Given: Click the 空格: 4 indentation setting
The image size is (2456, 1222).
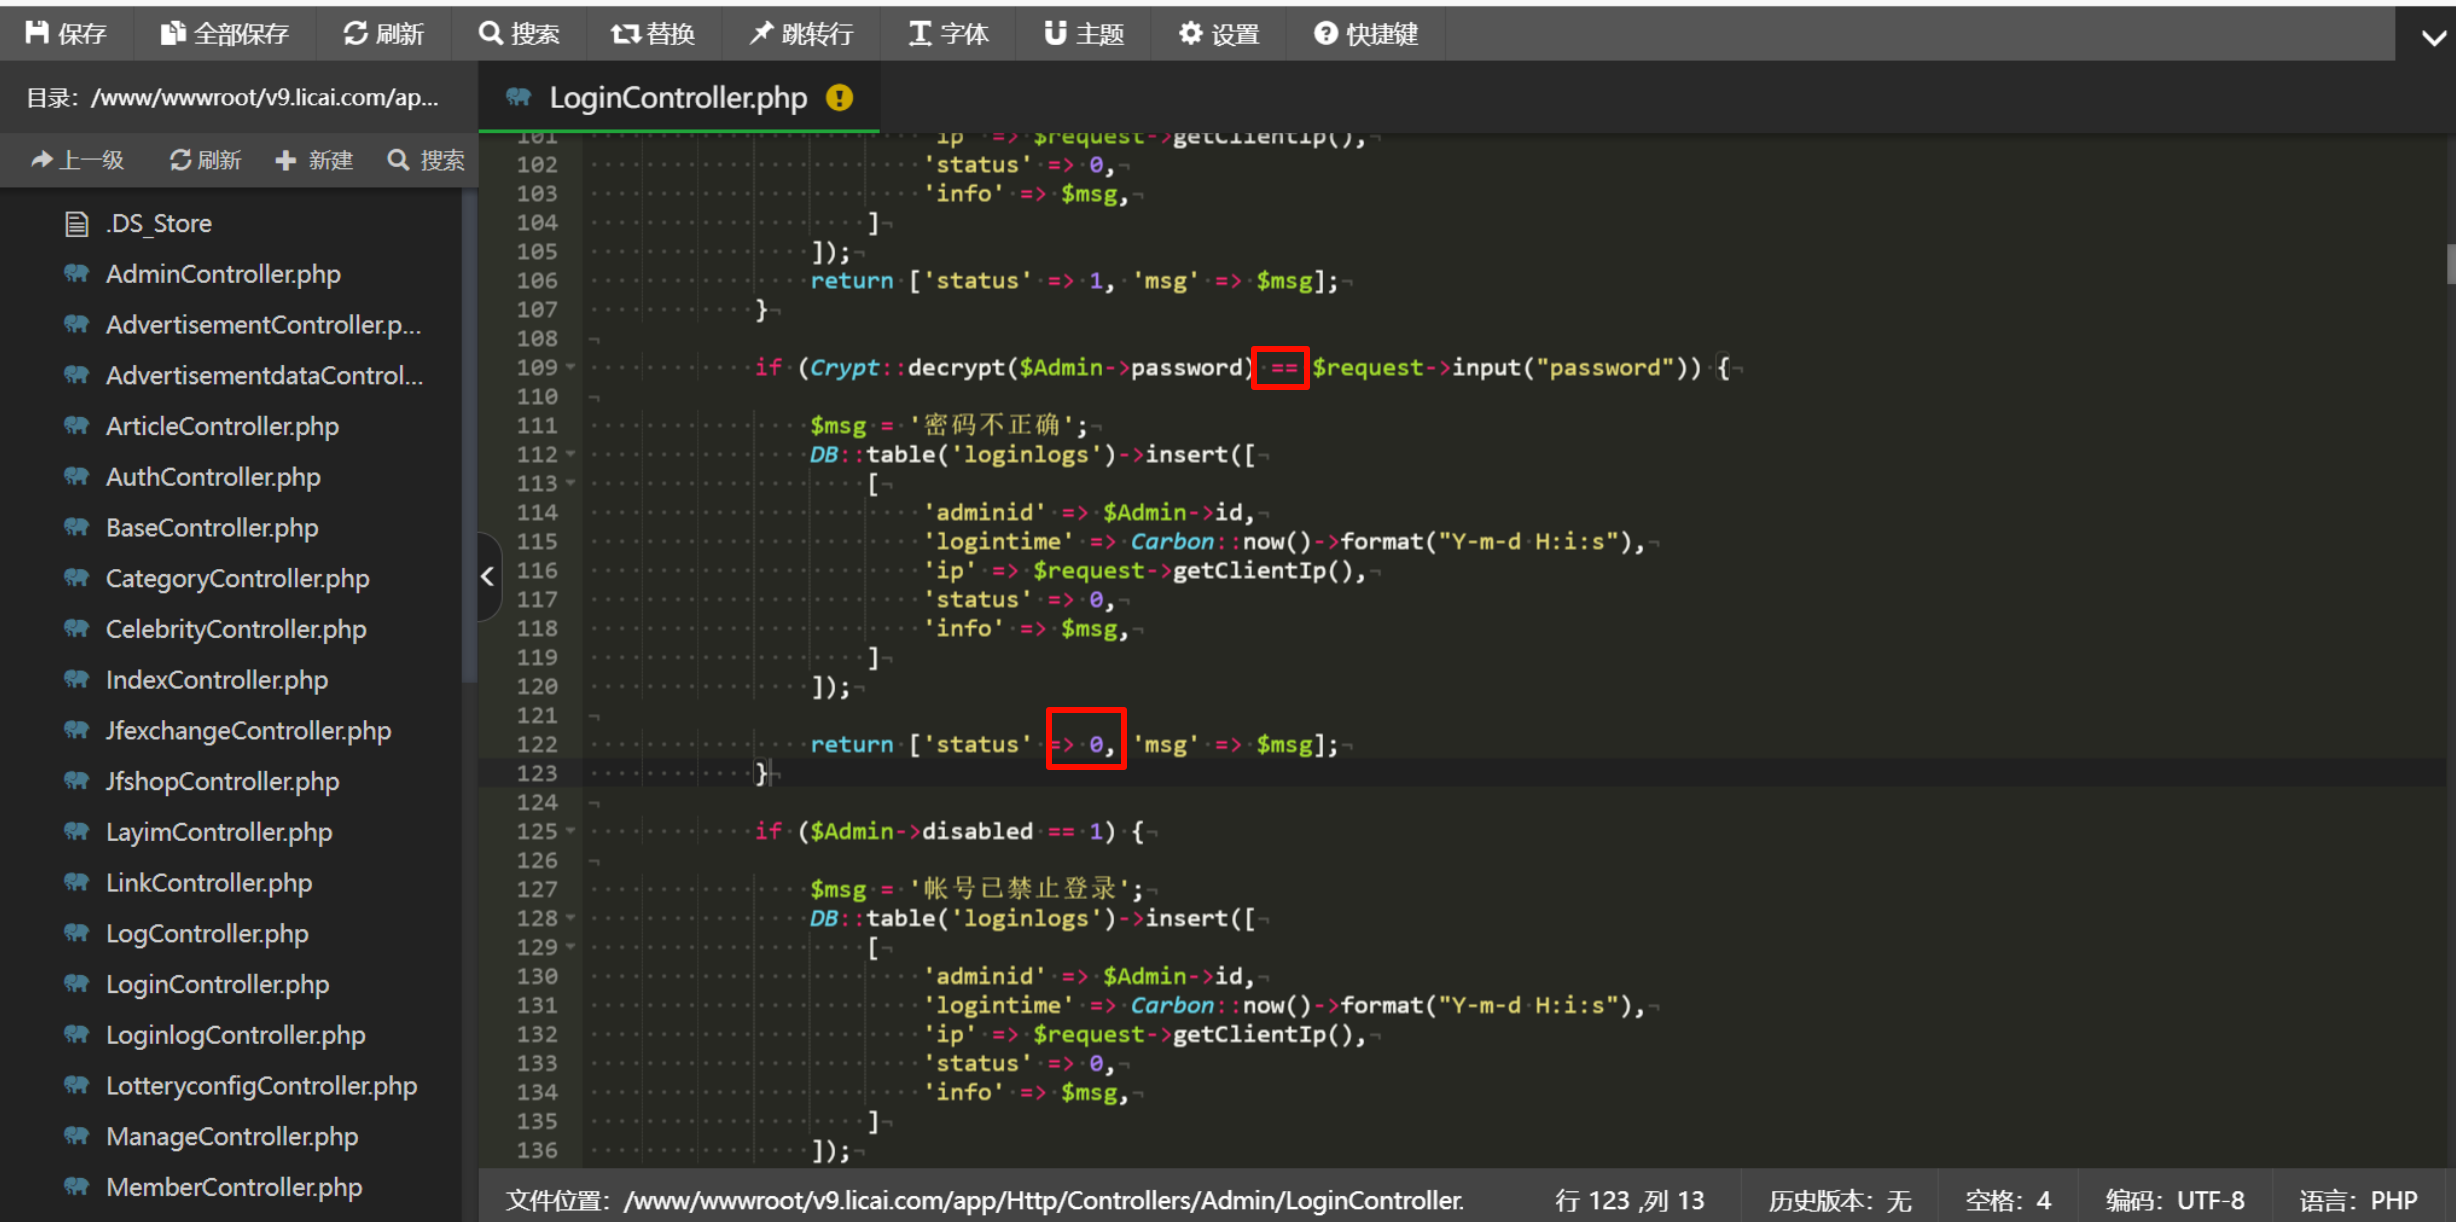Looking at the screenshot, I should (2008, 1200).
